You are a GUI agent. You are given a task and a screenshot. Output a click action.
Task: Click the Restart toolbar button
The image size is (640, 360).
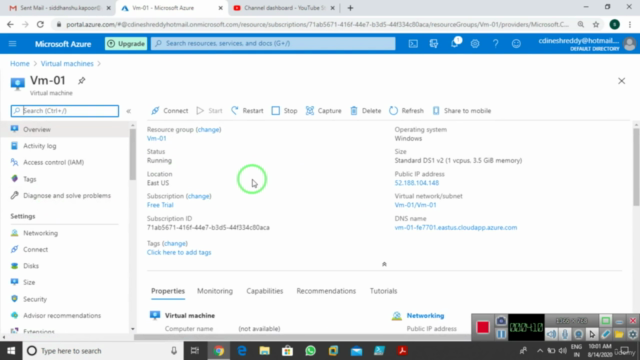247,111
